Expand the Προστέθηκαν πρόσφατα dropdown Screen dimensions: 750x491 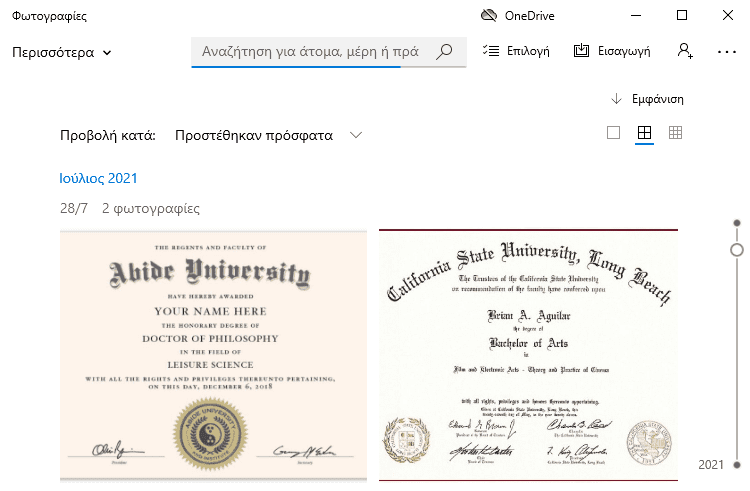[x=268, y=135]
